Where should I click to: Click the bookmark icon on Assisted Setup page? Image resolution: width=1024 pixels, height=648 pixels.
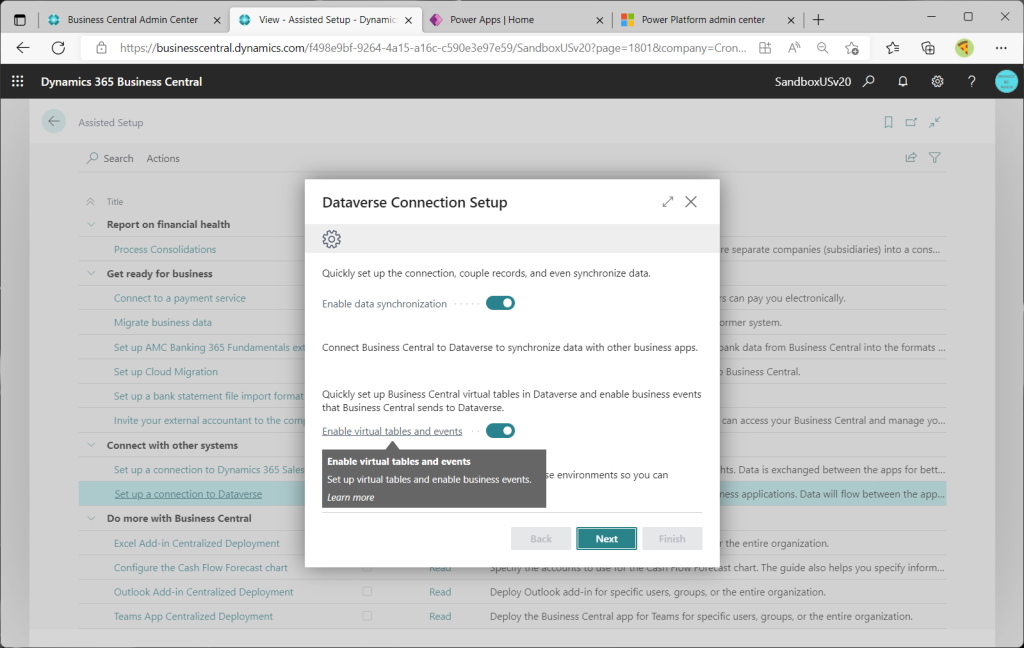[888, 122]
